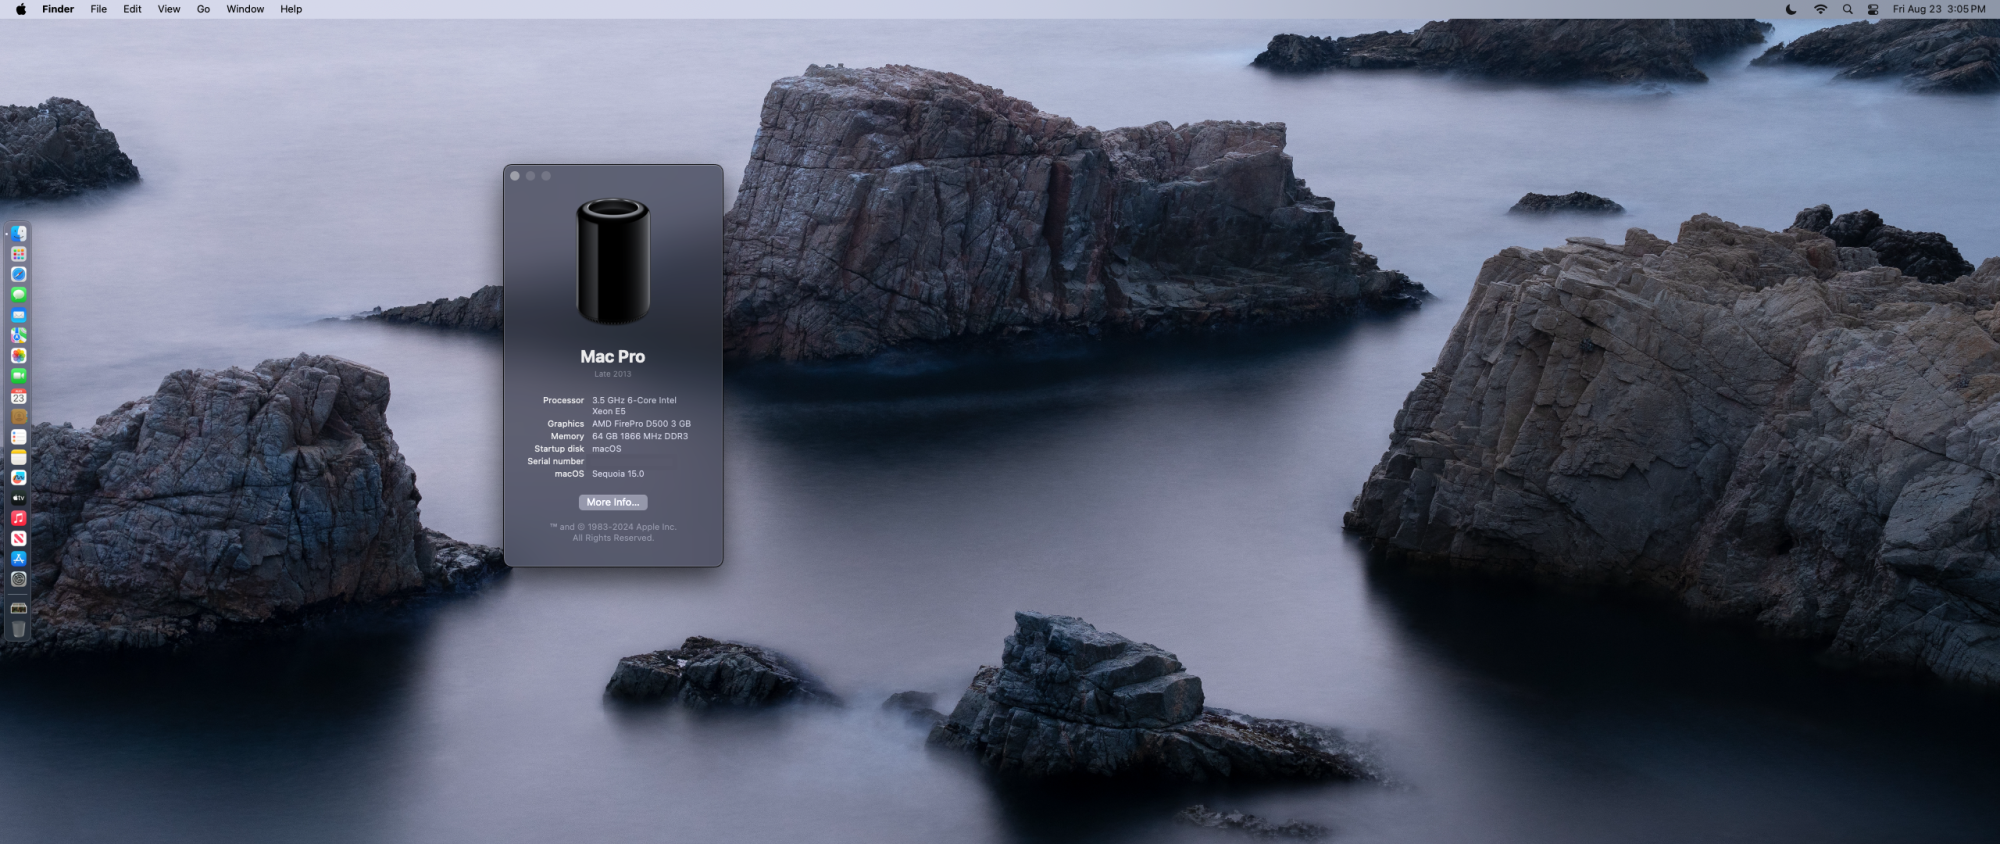2000x844 pixels.
Task: Open the Calendar icon showing 23
Action: click(19, 396)
